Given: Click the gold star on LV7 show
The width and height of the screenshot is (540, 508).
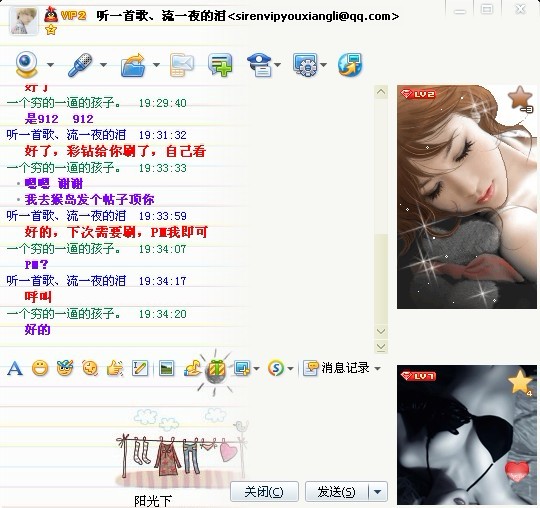Looking at the screenshot, I should click(520, 382).
